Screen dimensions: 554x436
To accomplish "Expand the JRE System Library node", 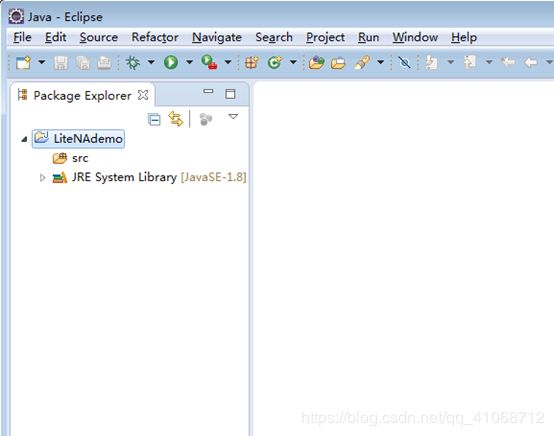I will point(43,177).
